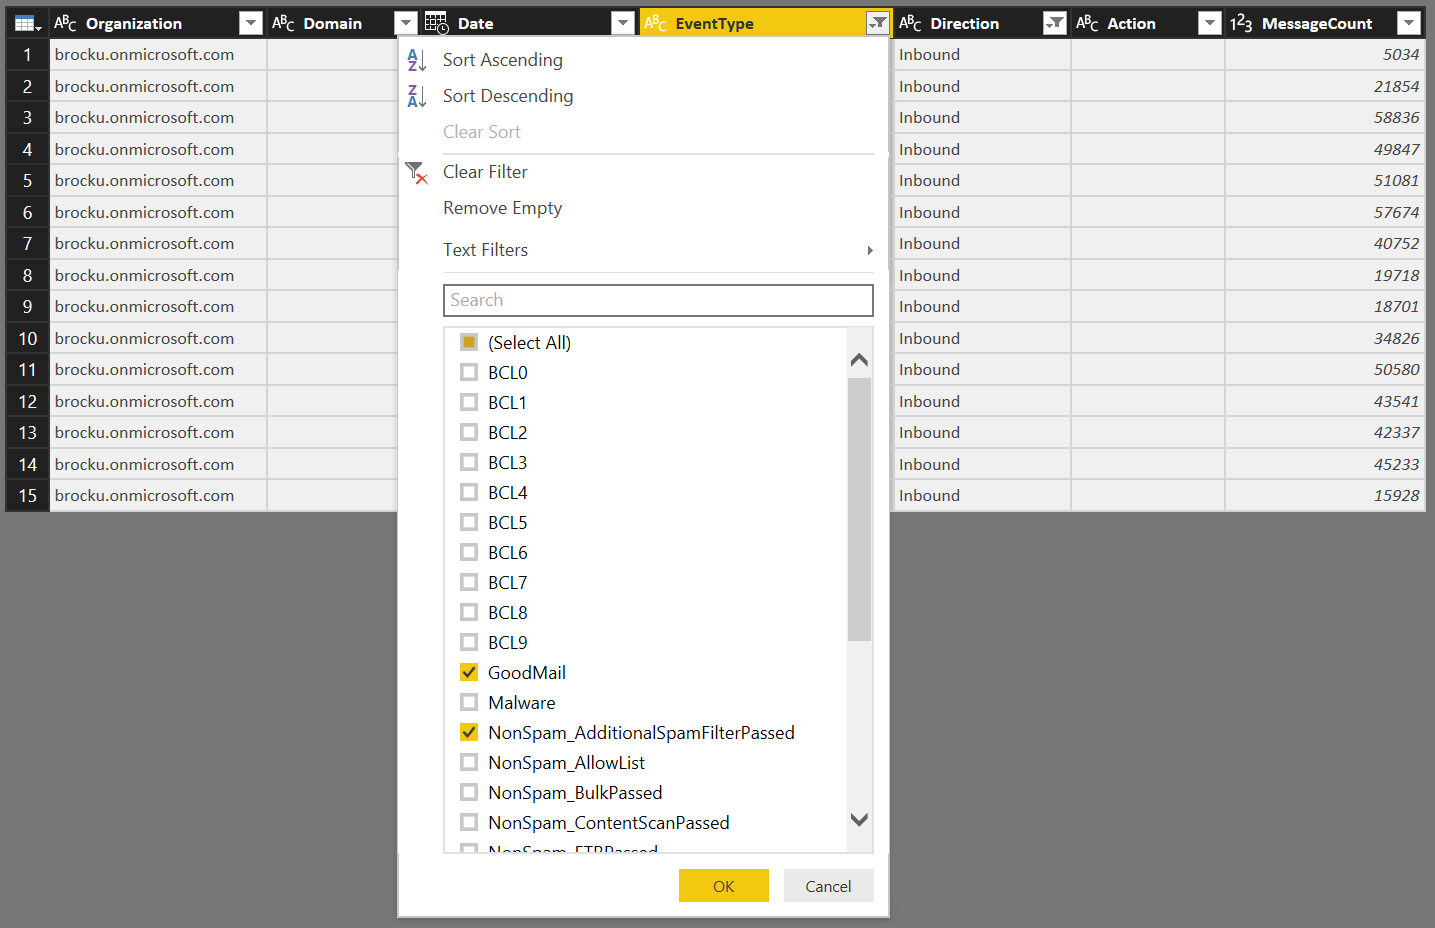This screenshot has height=928, width=1435.
Task: Select row number 1 header
Action: (28, 55)
